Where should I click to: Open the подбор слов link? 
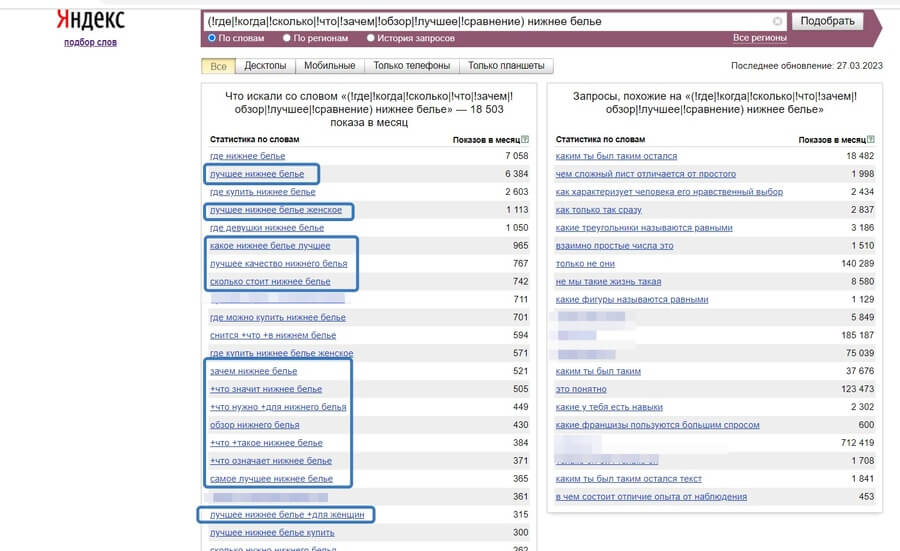(90, 42)
